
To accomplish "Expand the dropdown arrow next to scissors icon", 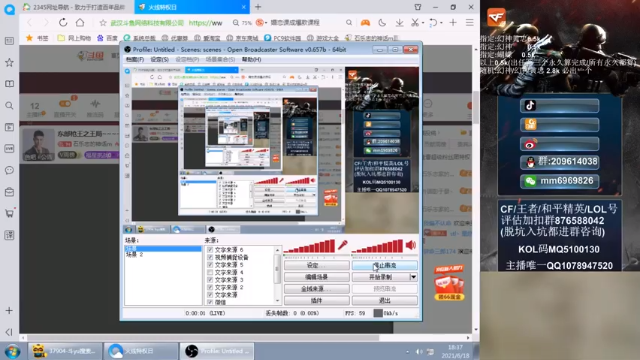I will tap(423, 23).
